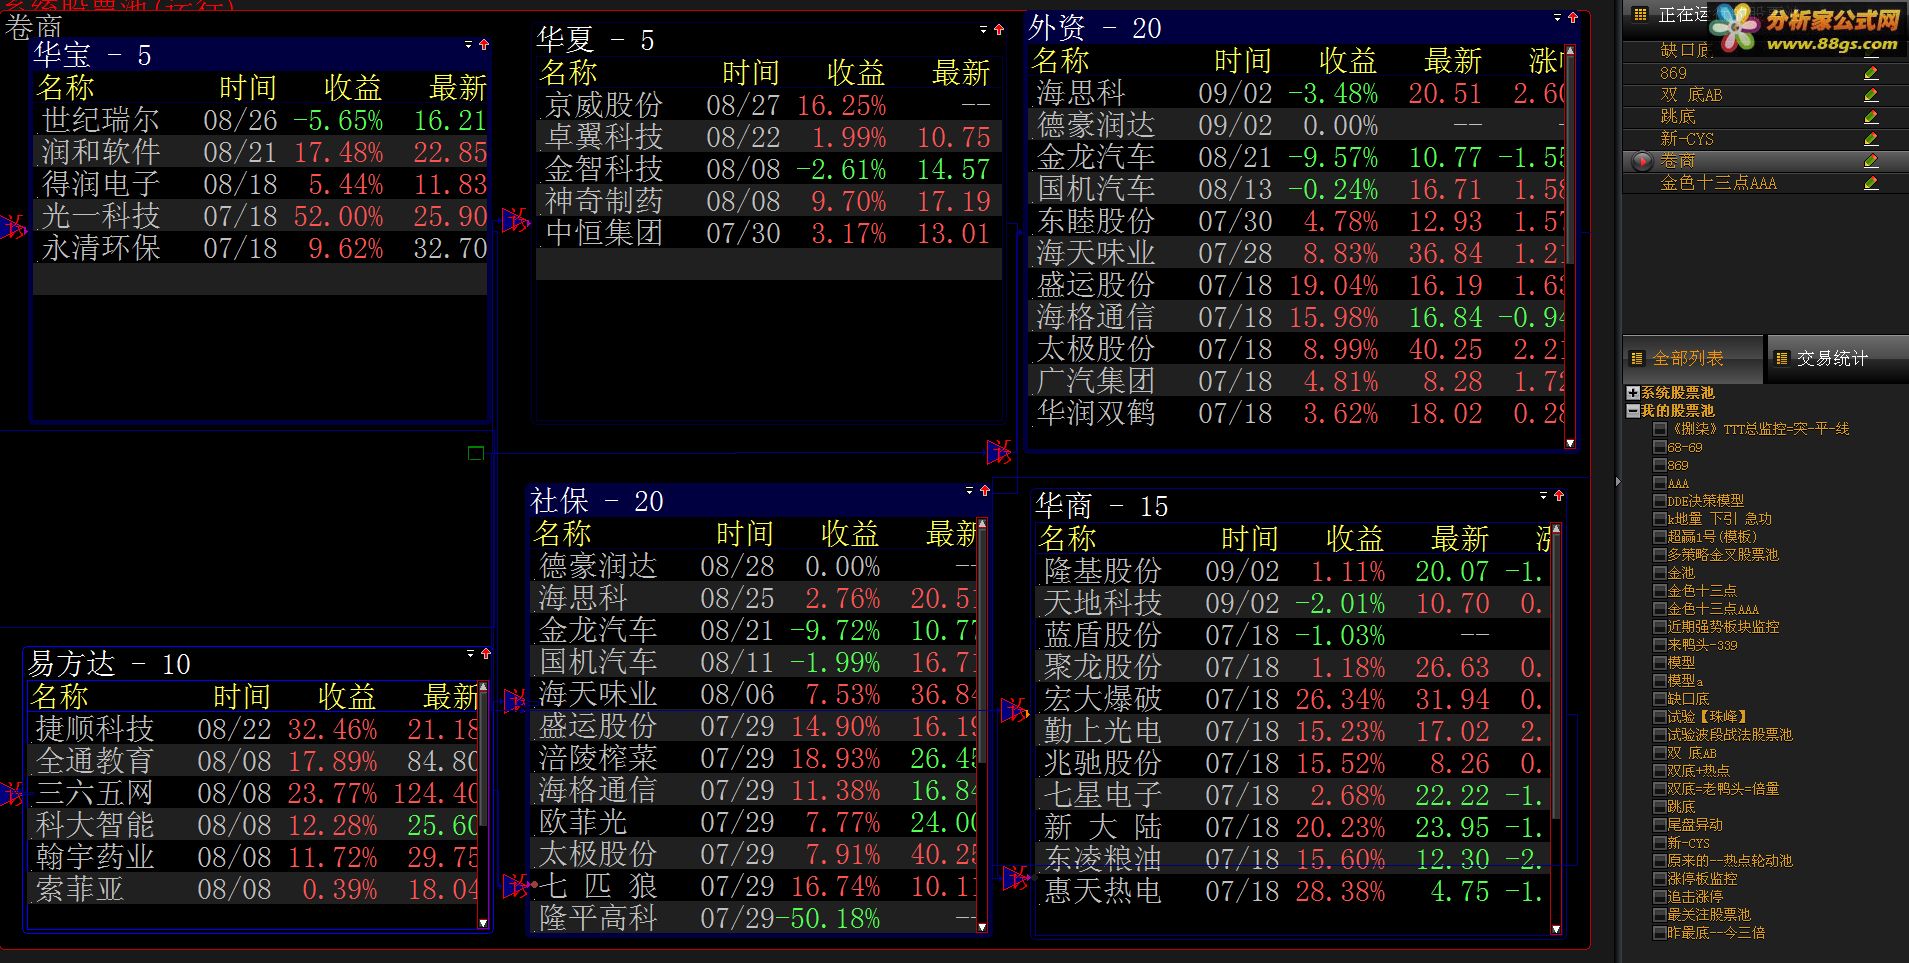Tick the 尾盘异动 checkbox

1660,825
